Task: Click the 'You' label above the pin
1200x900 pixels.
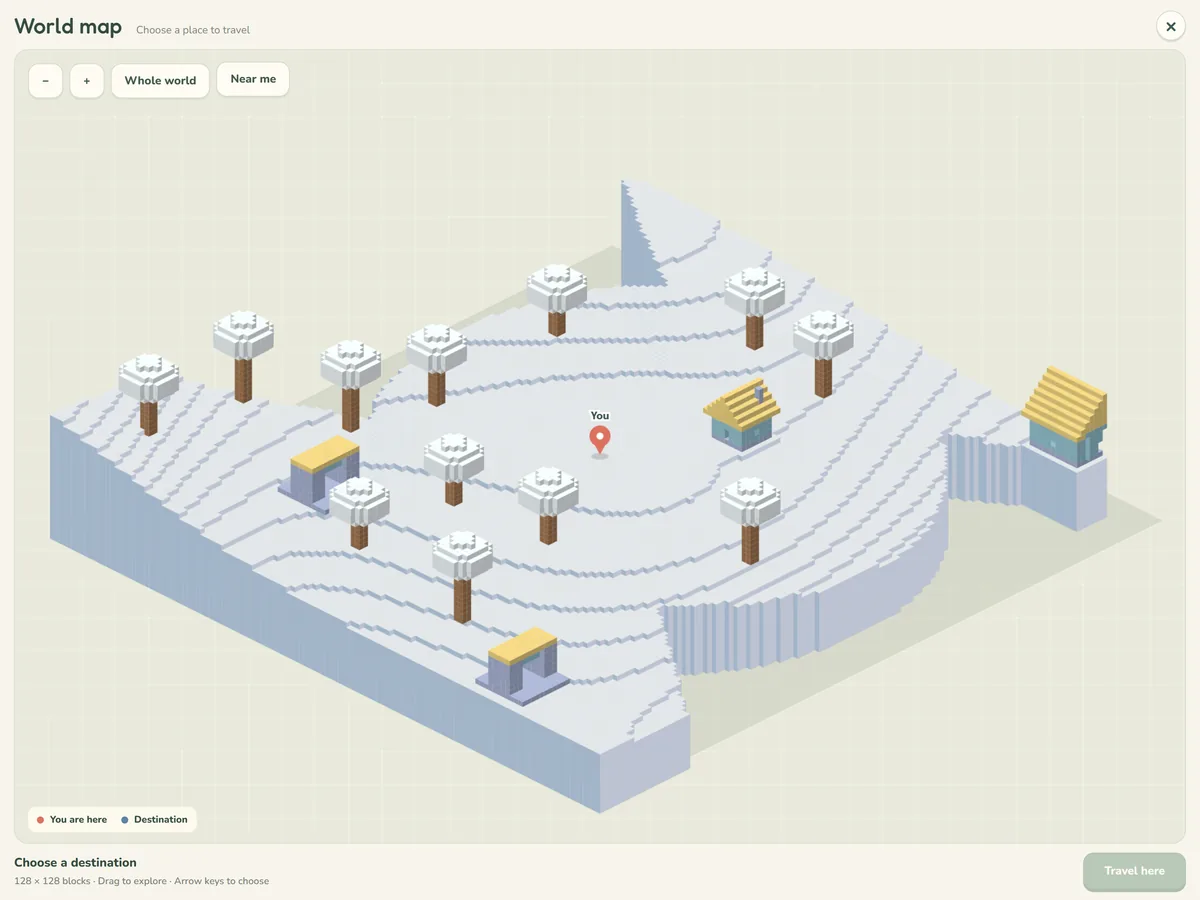Action: 600,416
